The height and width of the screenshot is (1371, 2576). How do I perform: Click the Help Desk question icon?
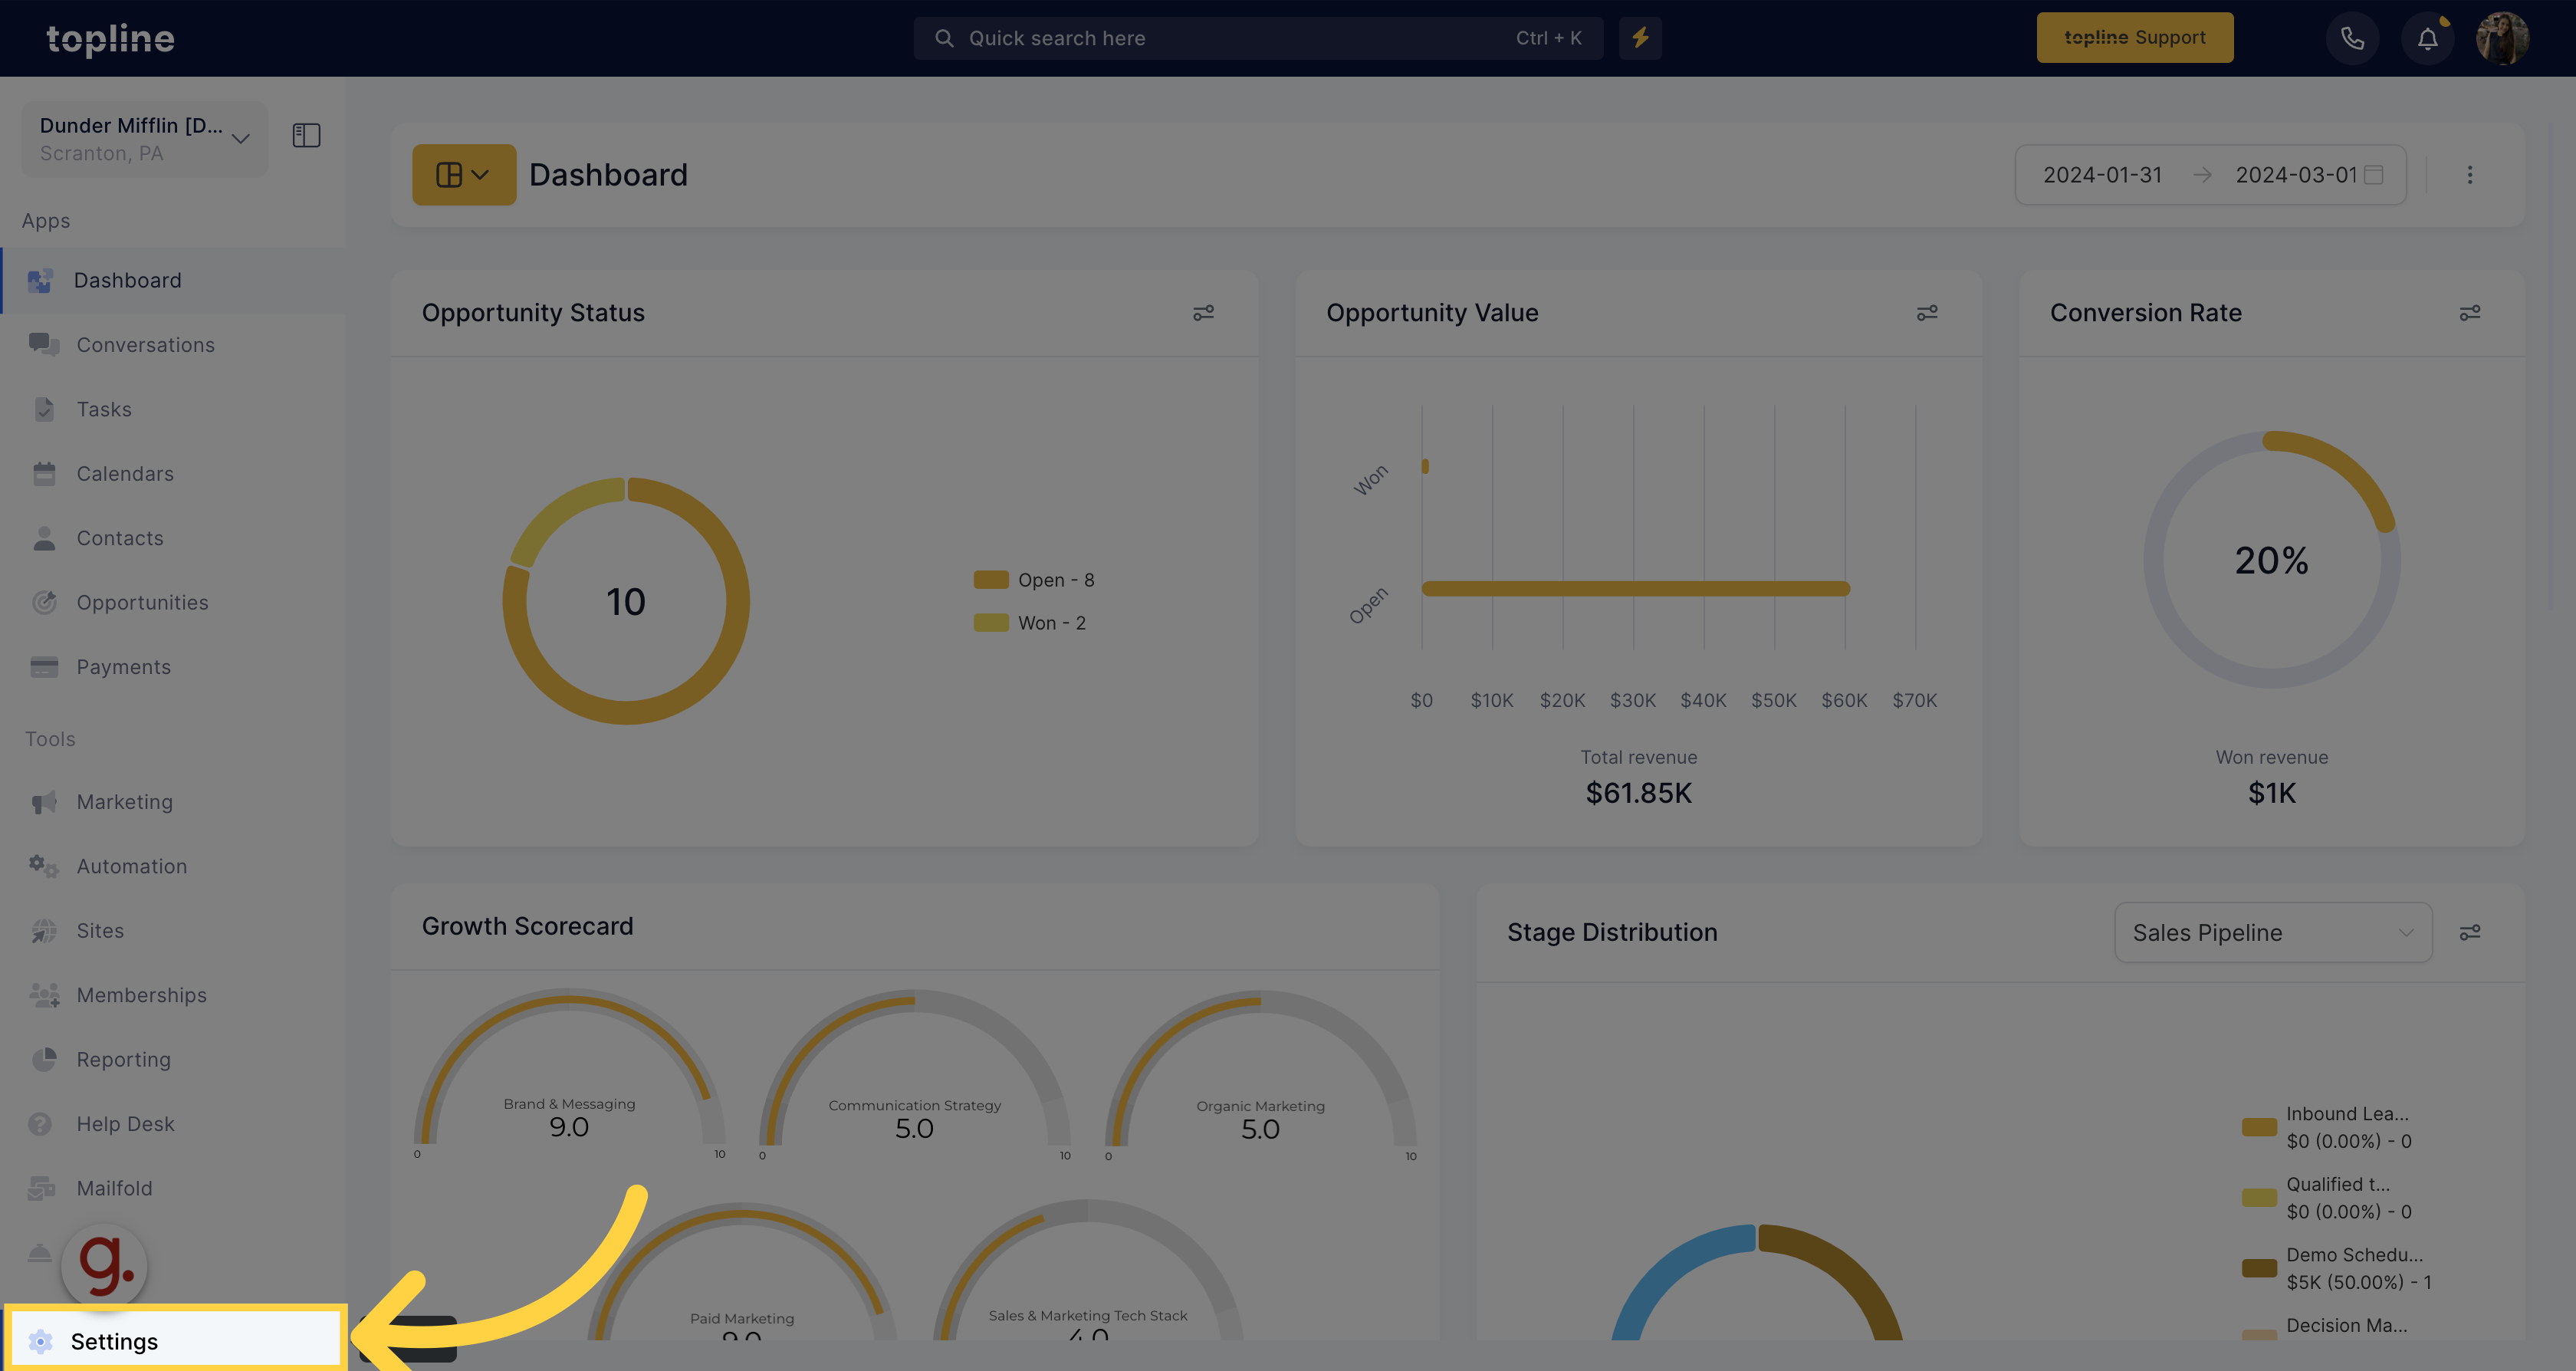[x=40, y=1124]
